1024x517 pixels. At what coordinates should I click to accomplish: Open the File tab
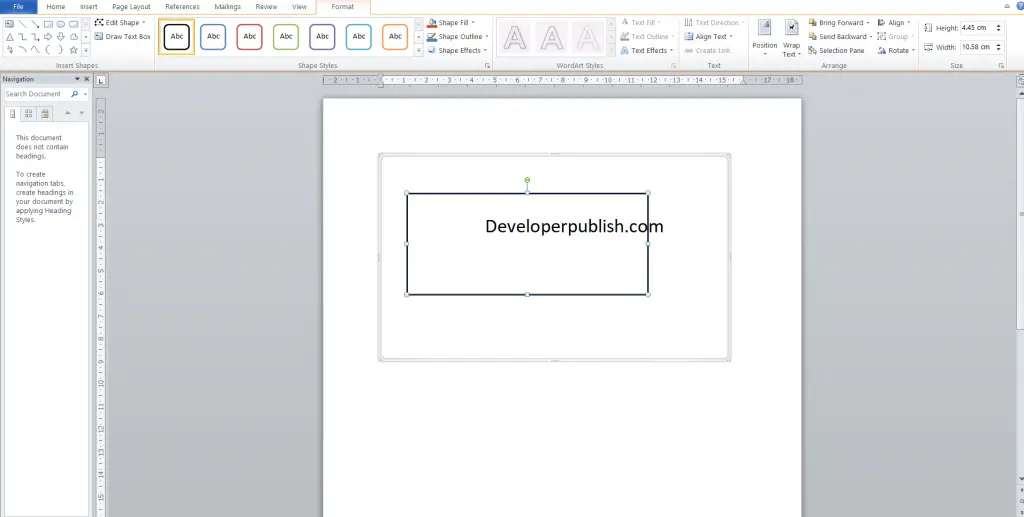coord(18,7)
